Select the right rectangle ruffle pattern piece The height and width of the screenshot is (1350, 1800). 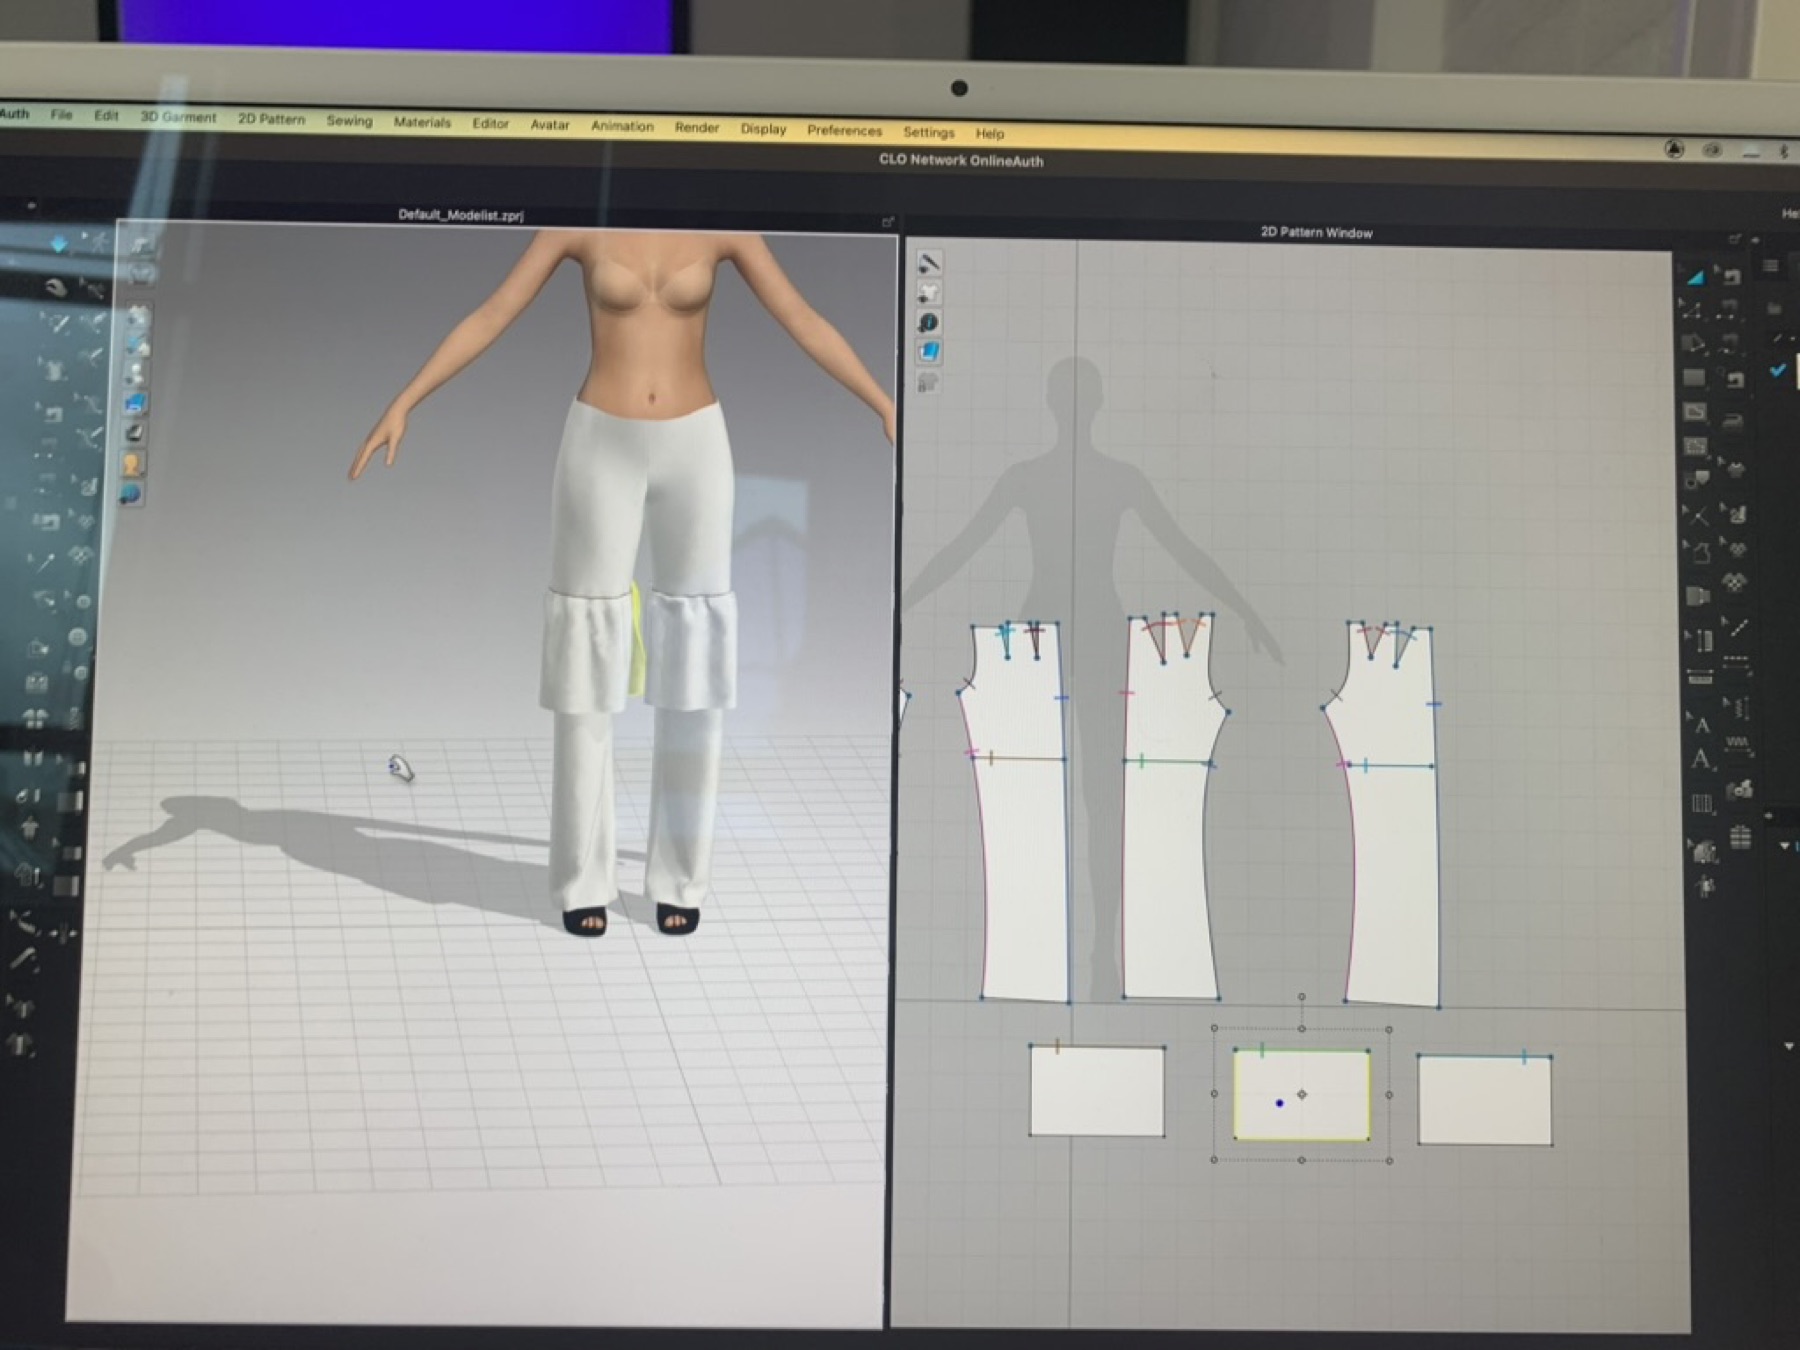[x=1485, y=1099]
